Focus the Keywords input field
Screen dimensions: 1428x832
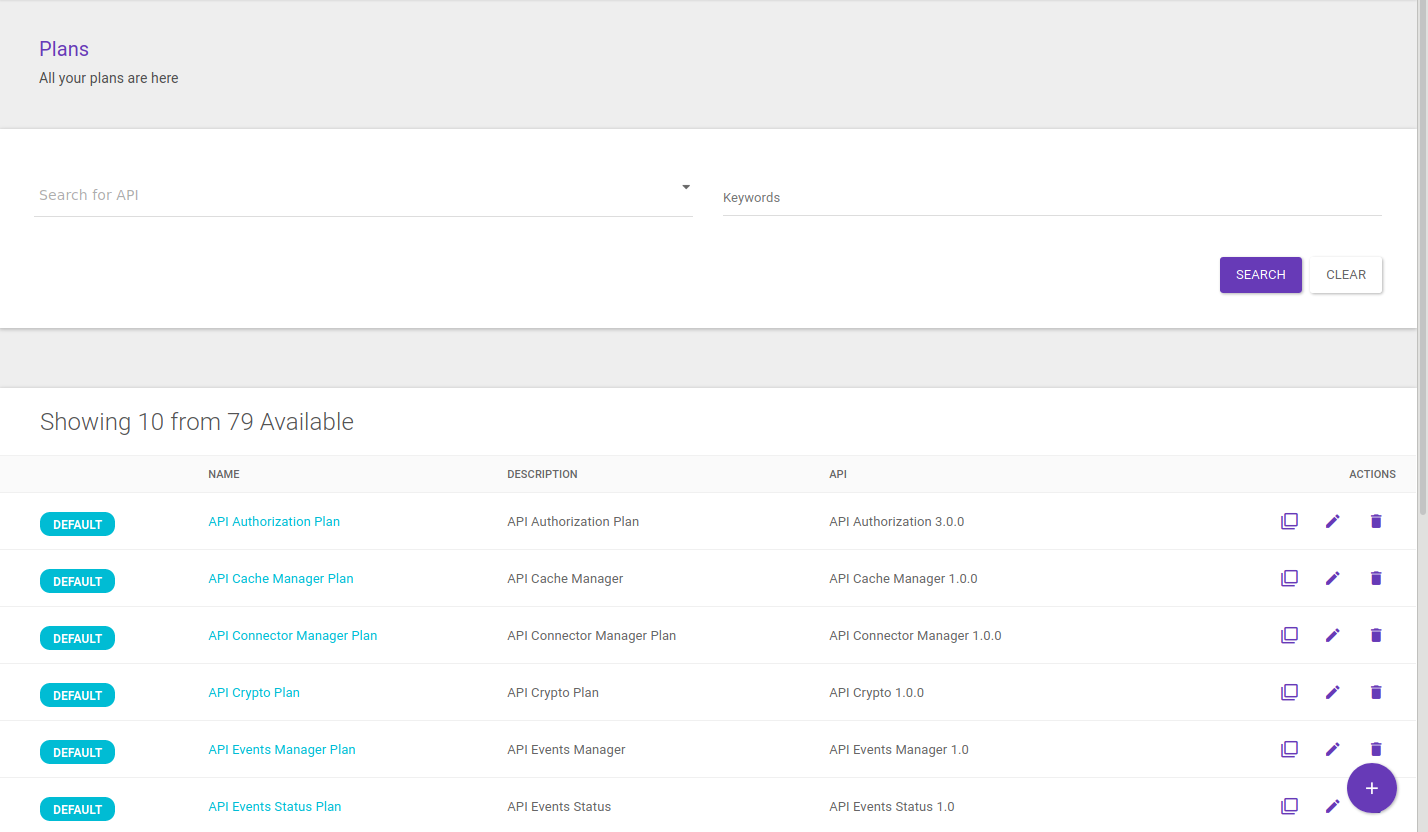coord(1051,198)
